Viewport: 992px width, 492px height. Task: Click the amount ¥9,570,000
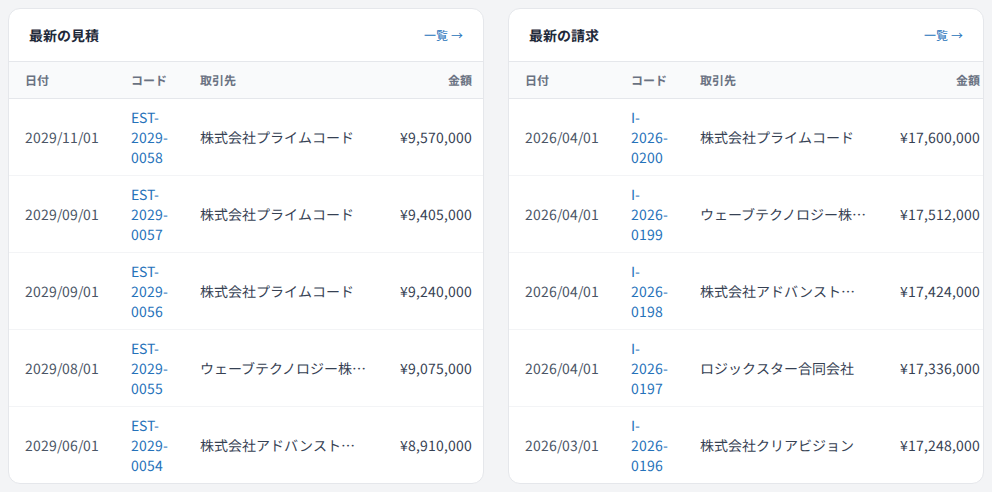[436, 138]
